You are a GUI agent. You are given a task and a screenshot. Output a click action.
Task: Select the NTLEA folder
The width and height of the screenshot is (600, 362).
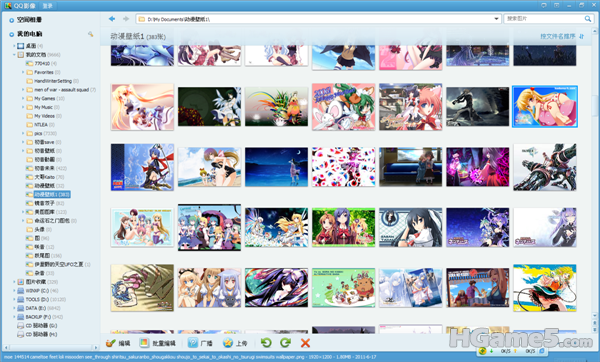point(40,125)
